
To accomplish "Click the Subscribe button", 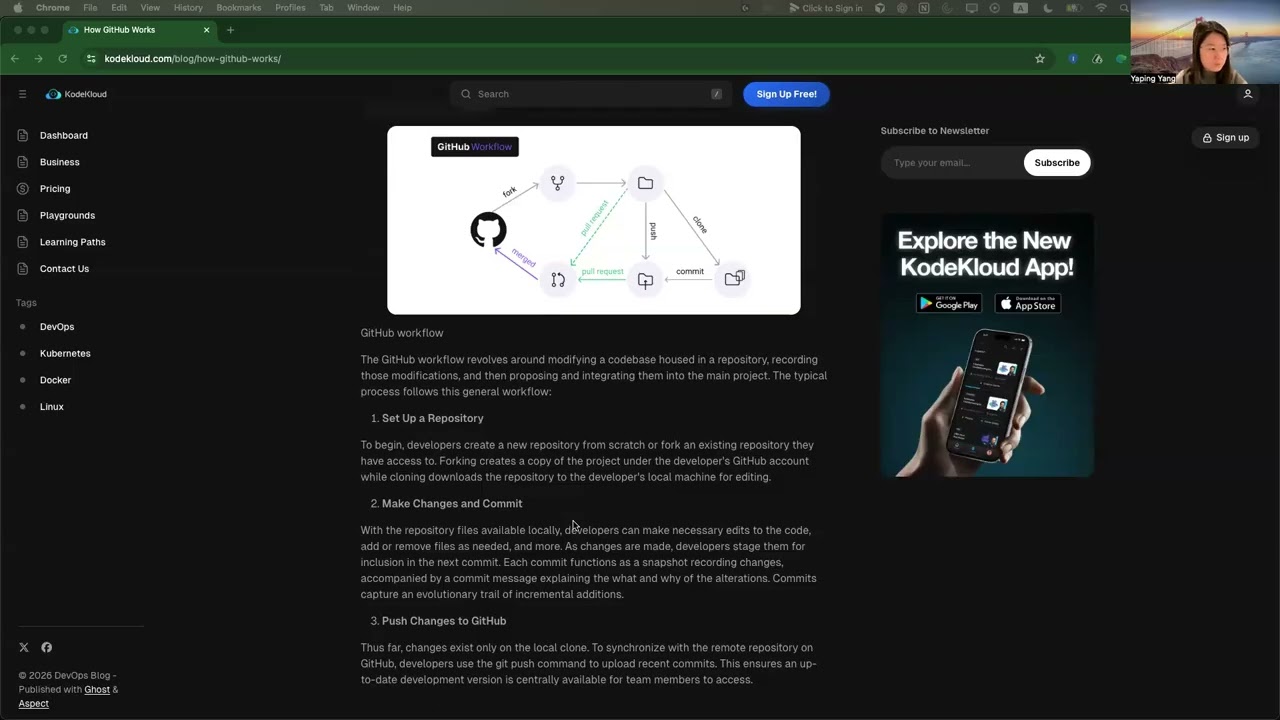I will tap(1057, 163).
